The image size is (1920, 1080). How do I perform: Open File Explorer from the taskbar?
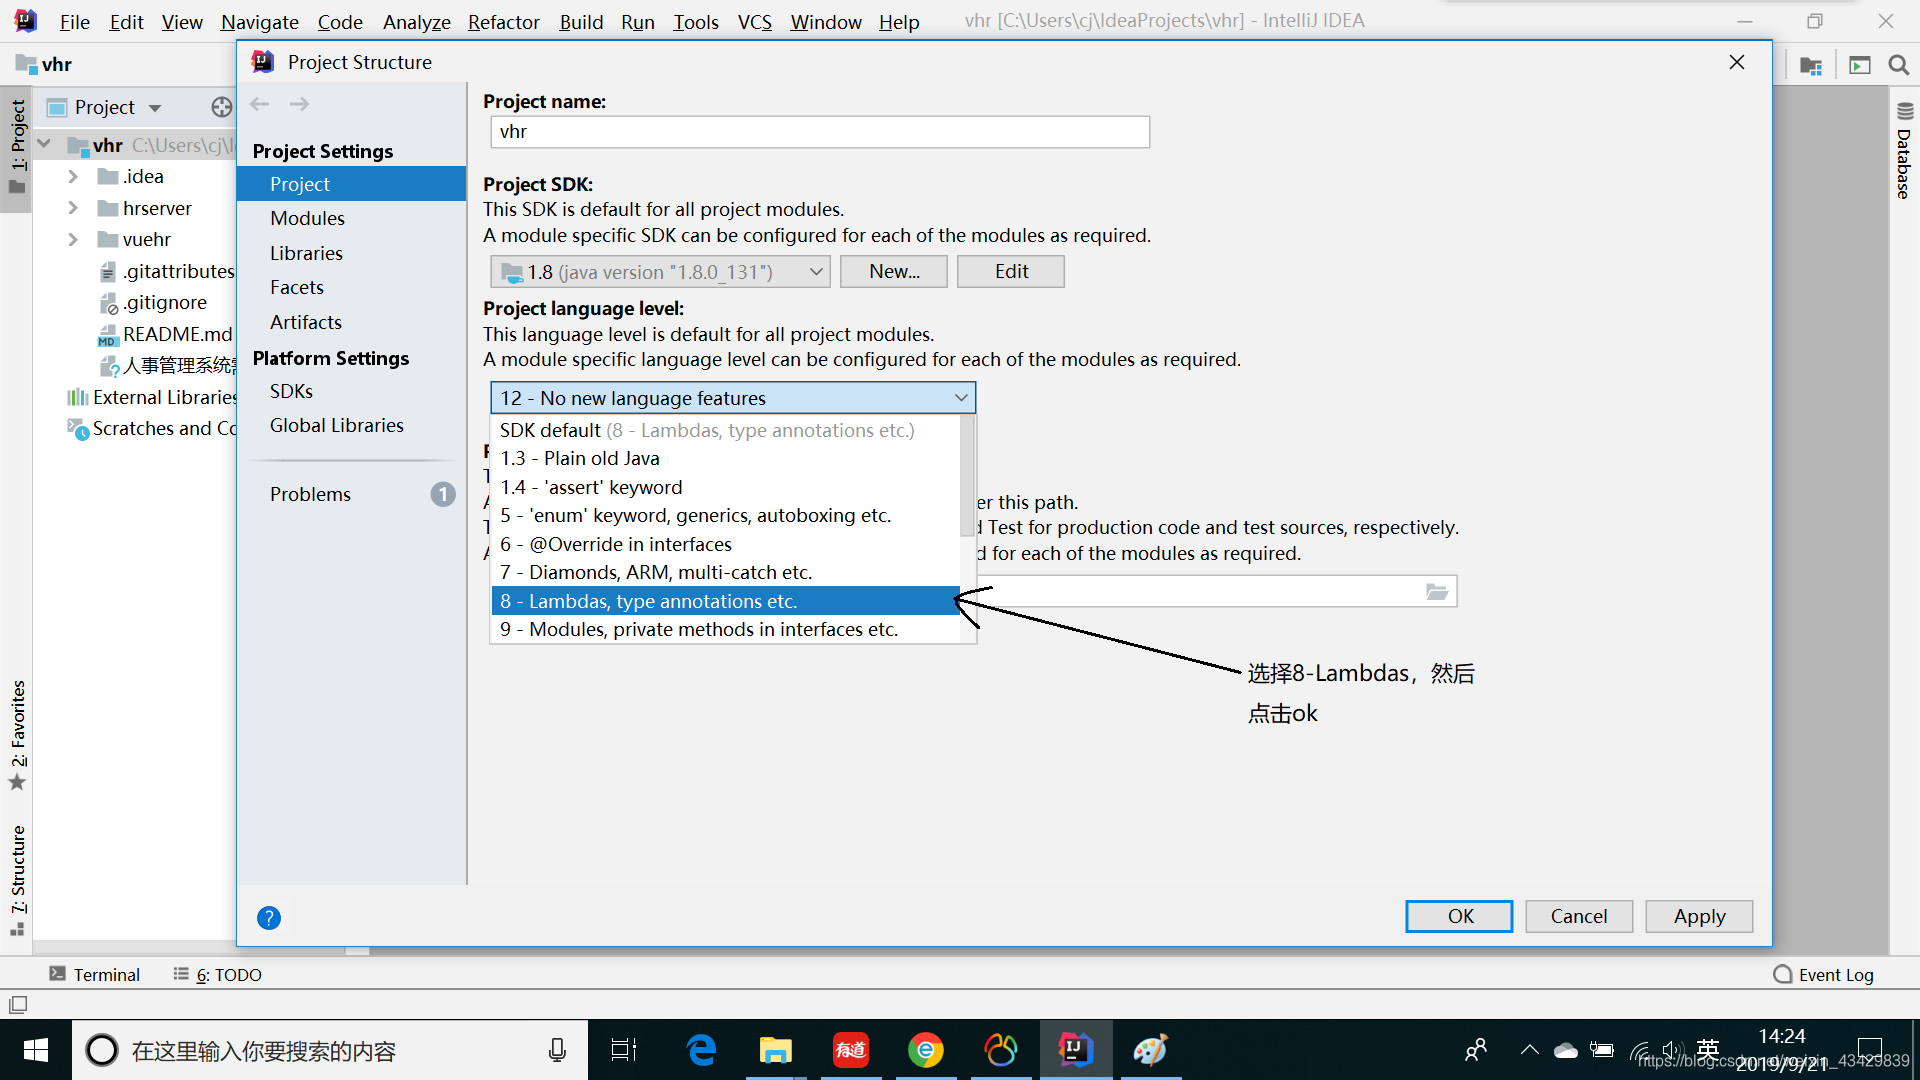pos(775,1050)
